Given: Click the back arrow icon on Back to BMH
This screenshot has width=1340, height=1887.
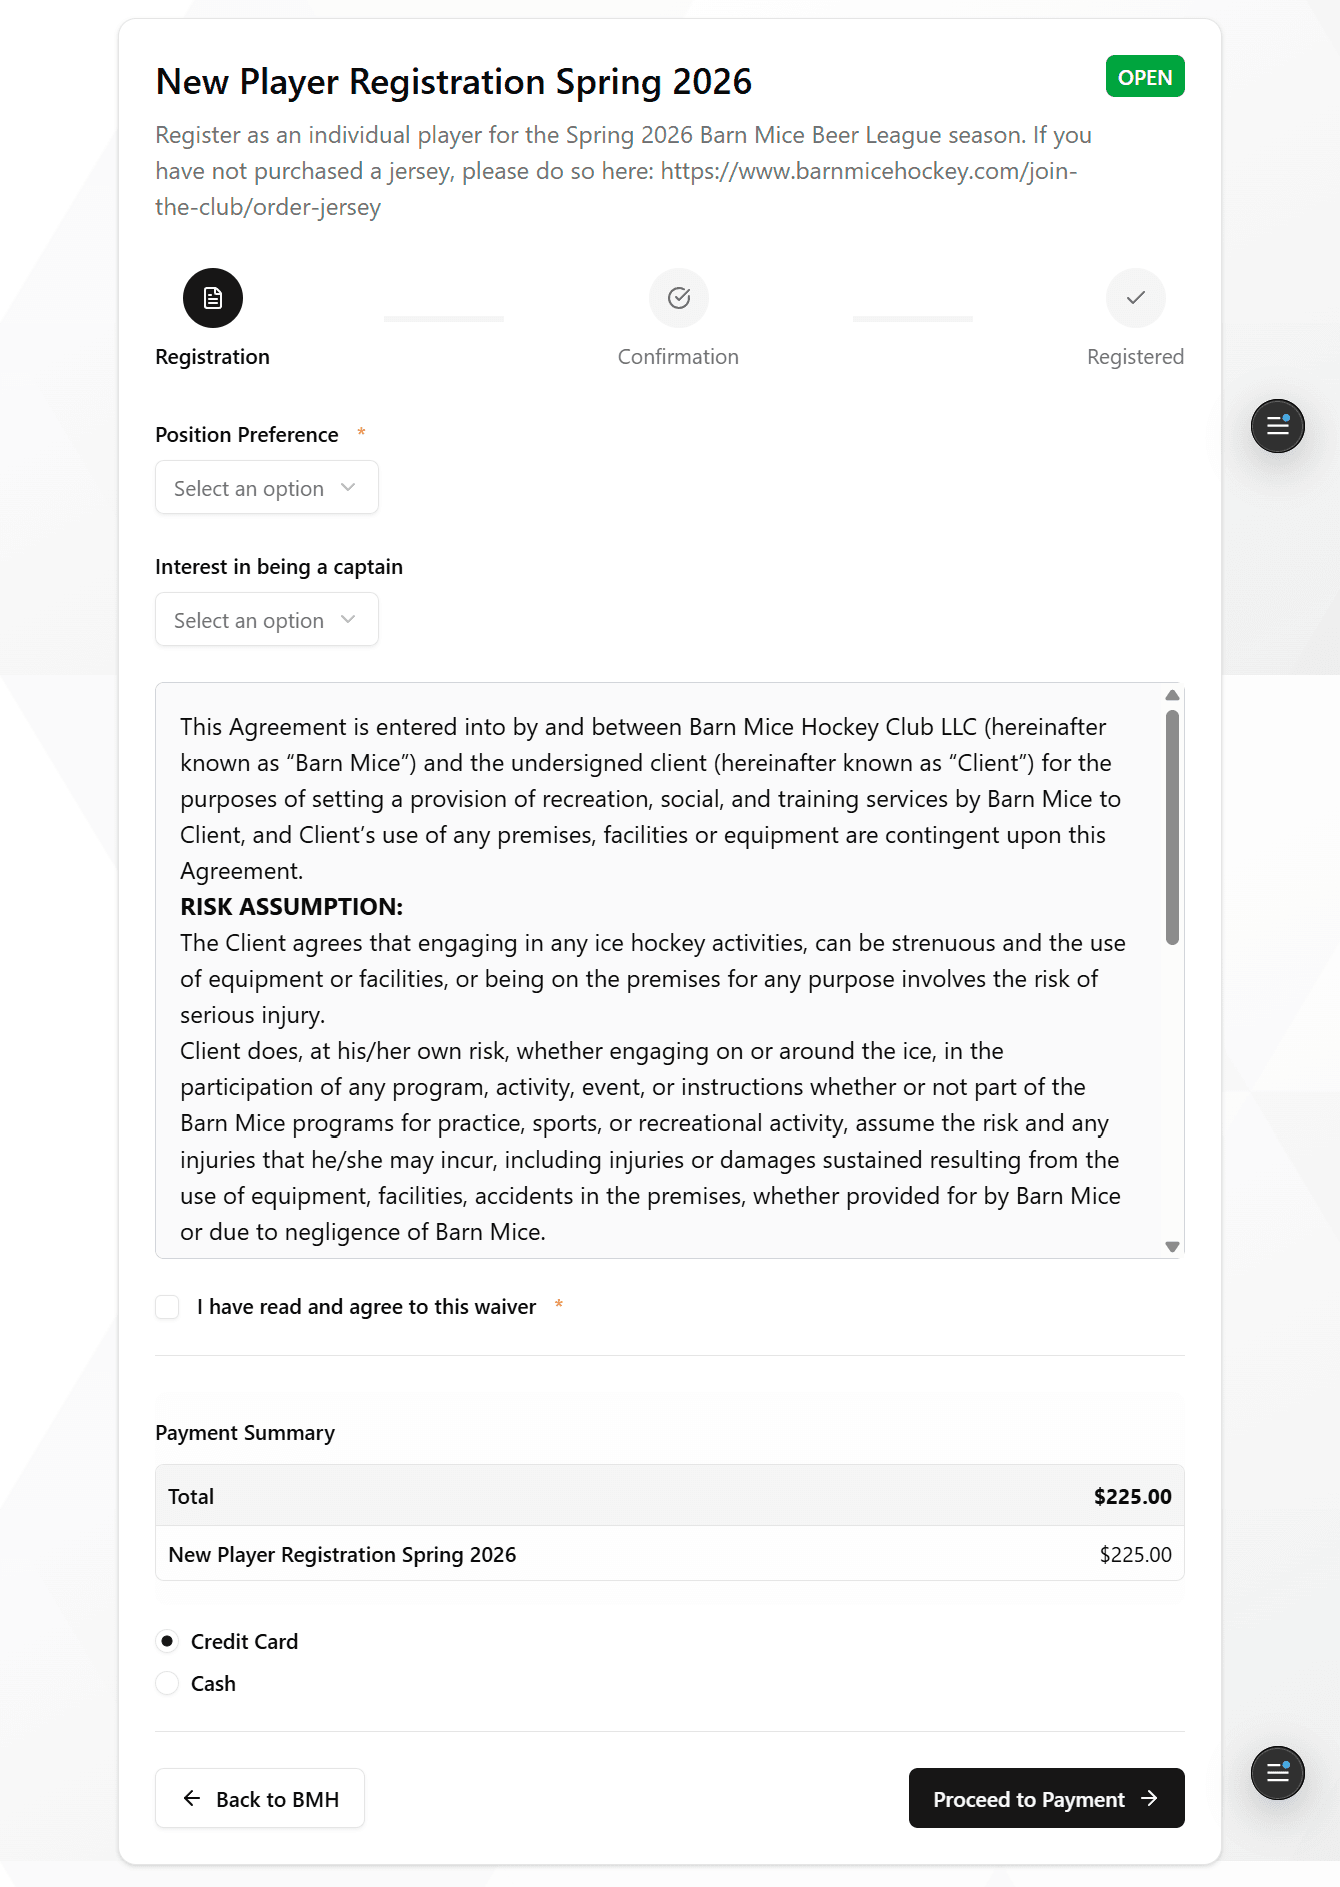Looking at the screenshot, I should tap(190, 1798).
